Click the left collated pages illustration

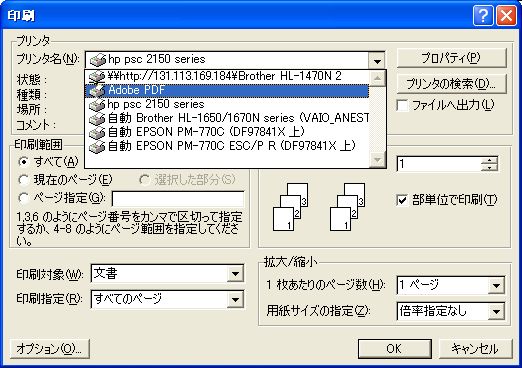click(290, 207)
